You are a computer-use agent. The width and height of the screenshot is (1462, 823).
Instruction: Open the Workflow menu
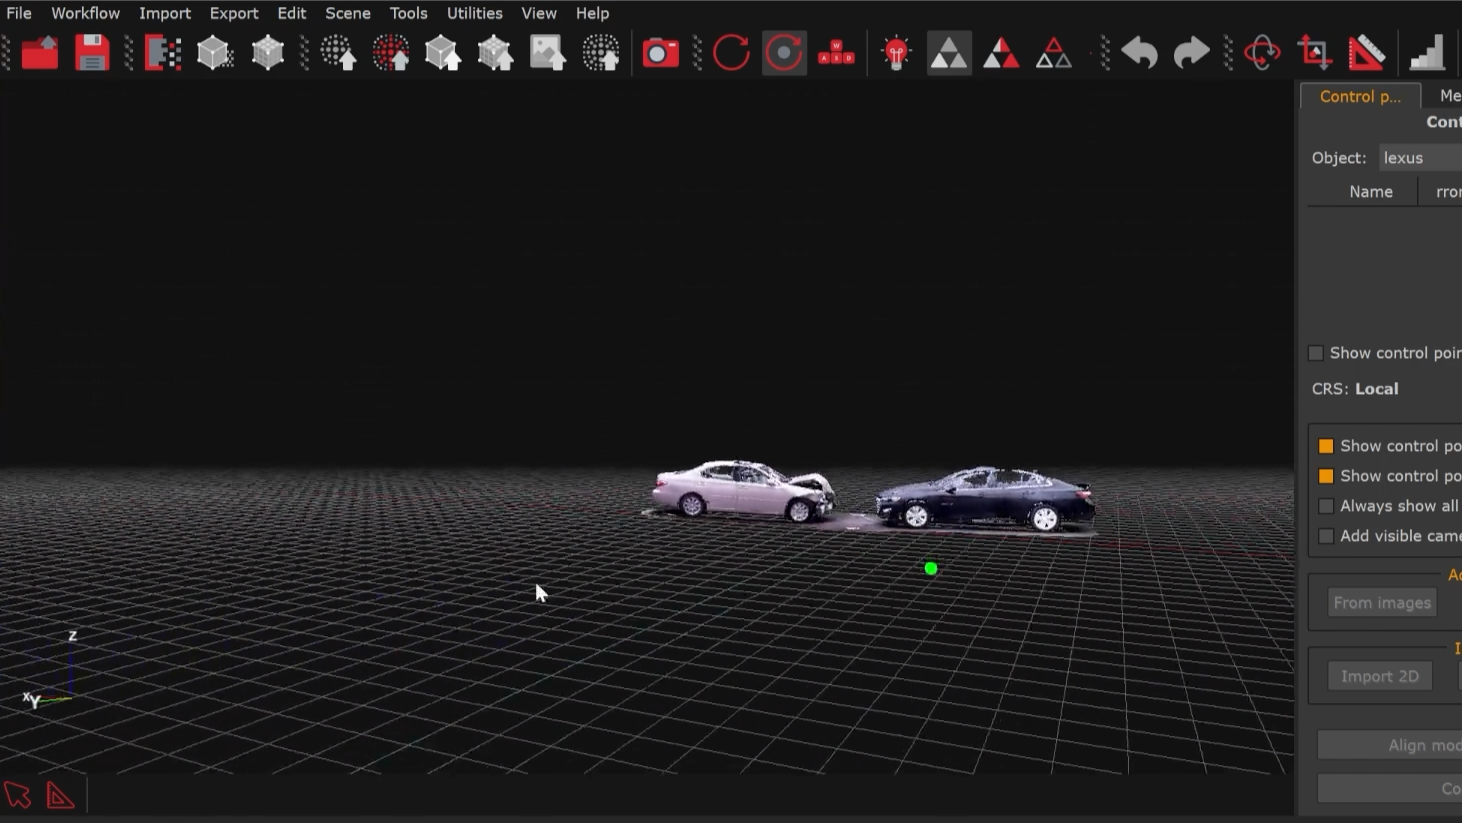85,13
